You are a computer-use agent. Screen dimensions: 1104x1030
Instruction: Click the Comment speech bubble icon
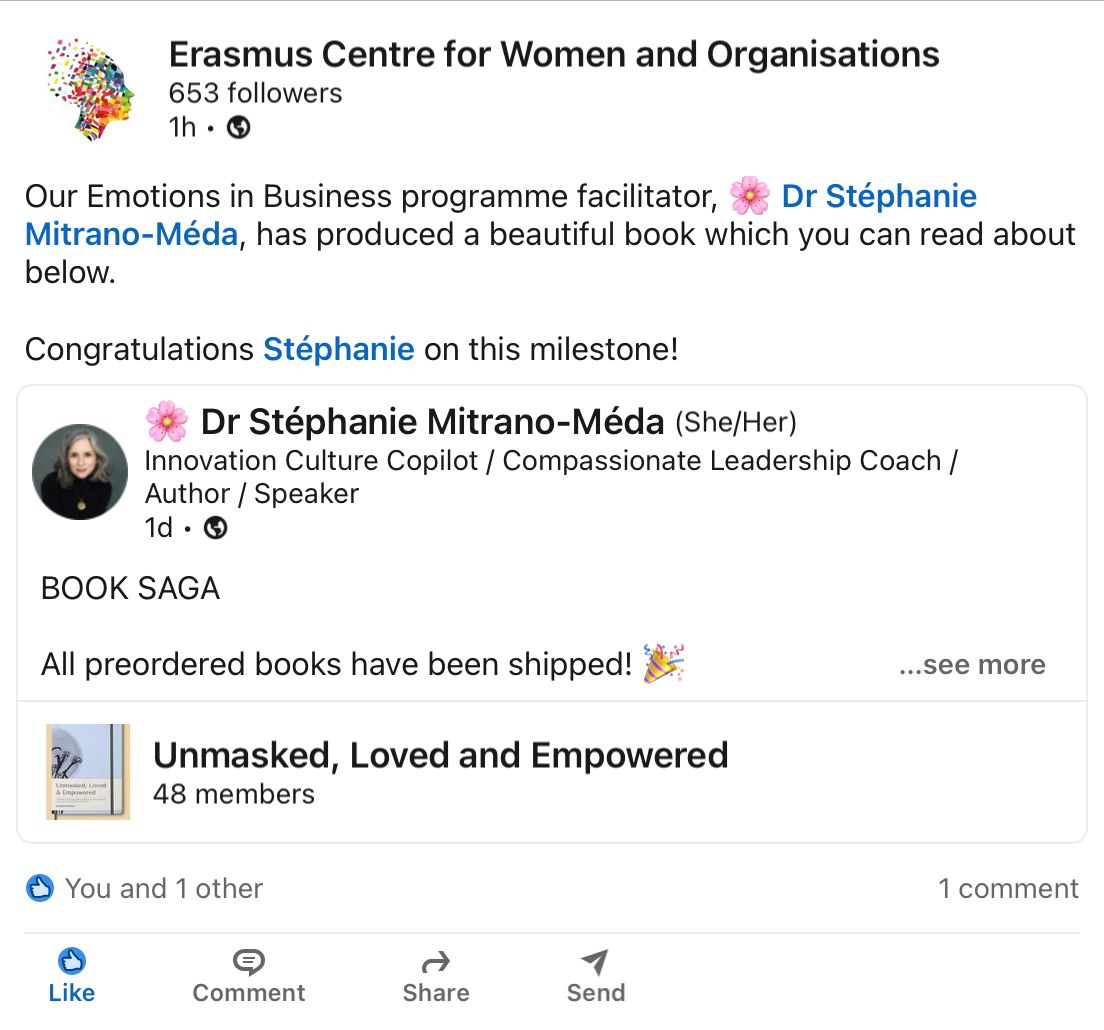[x=248, y=963]
